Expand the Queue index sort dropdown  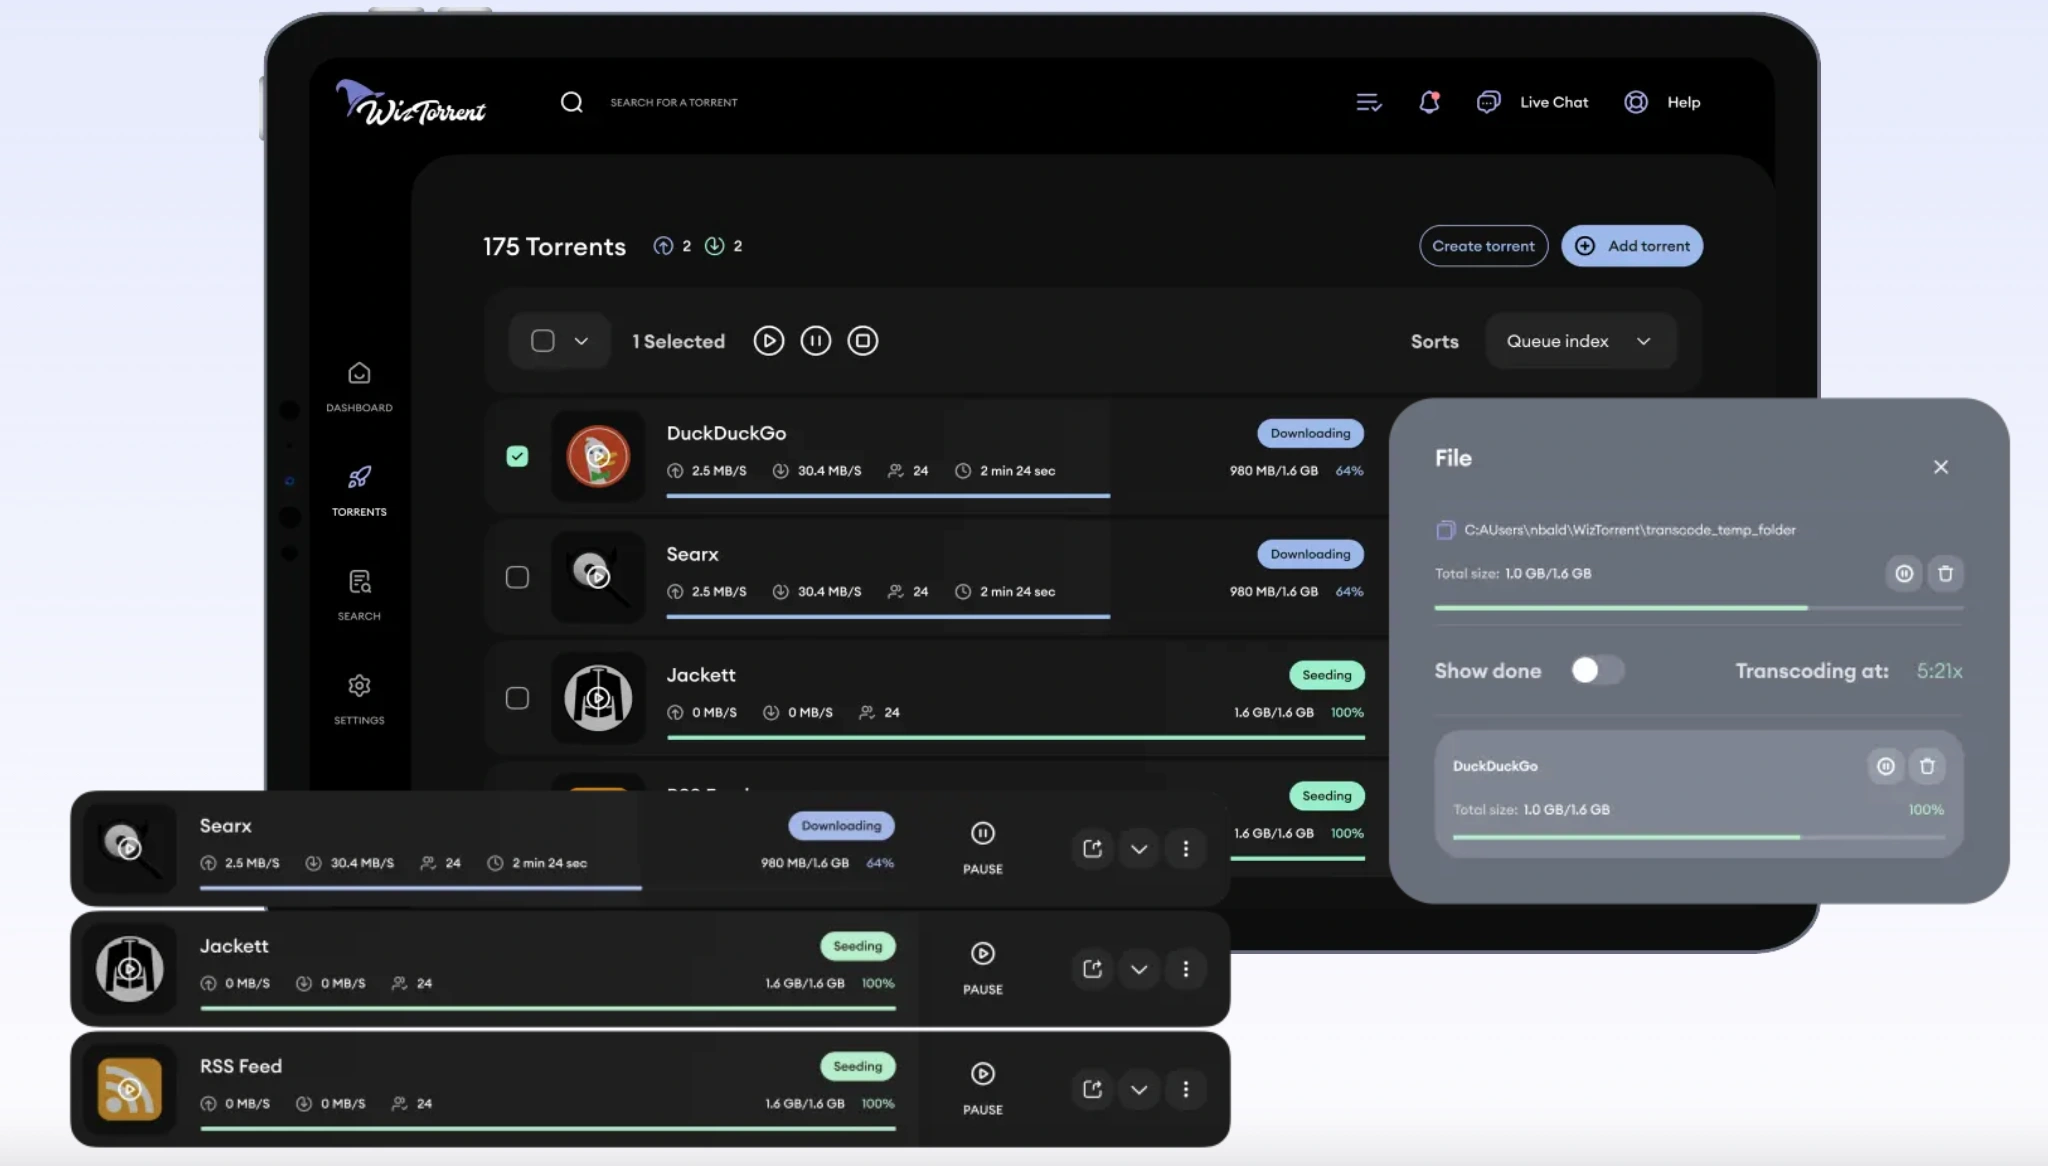1578,340
